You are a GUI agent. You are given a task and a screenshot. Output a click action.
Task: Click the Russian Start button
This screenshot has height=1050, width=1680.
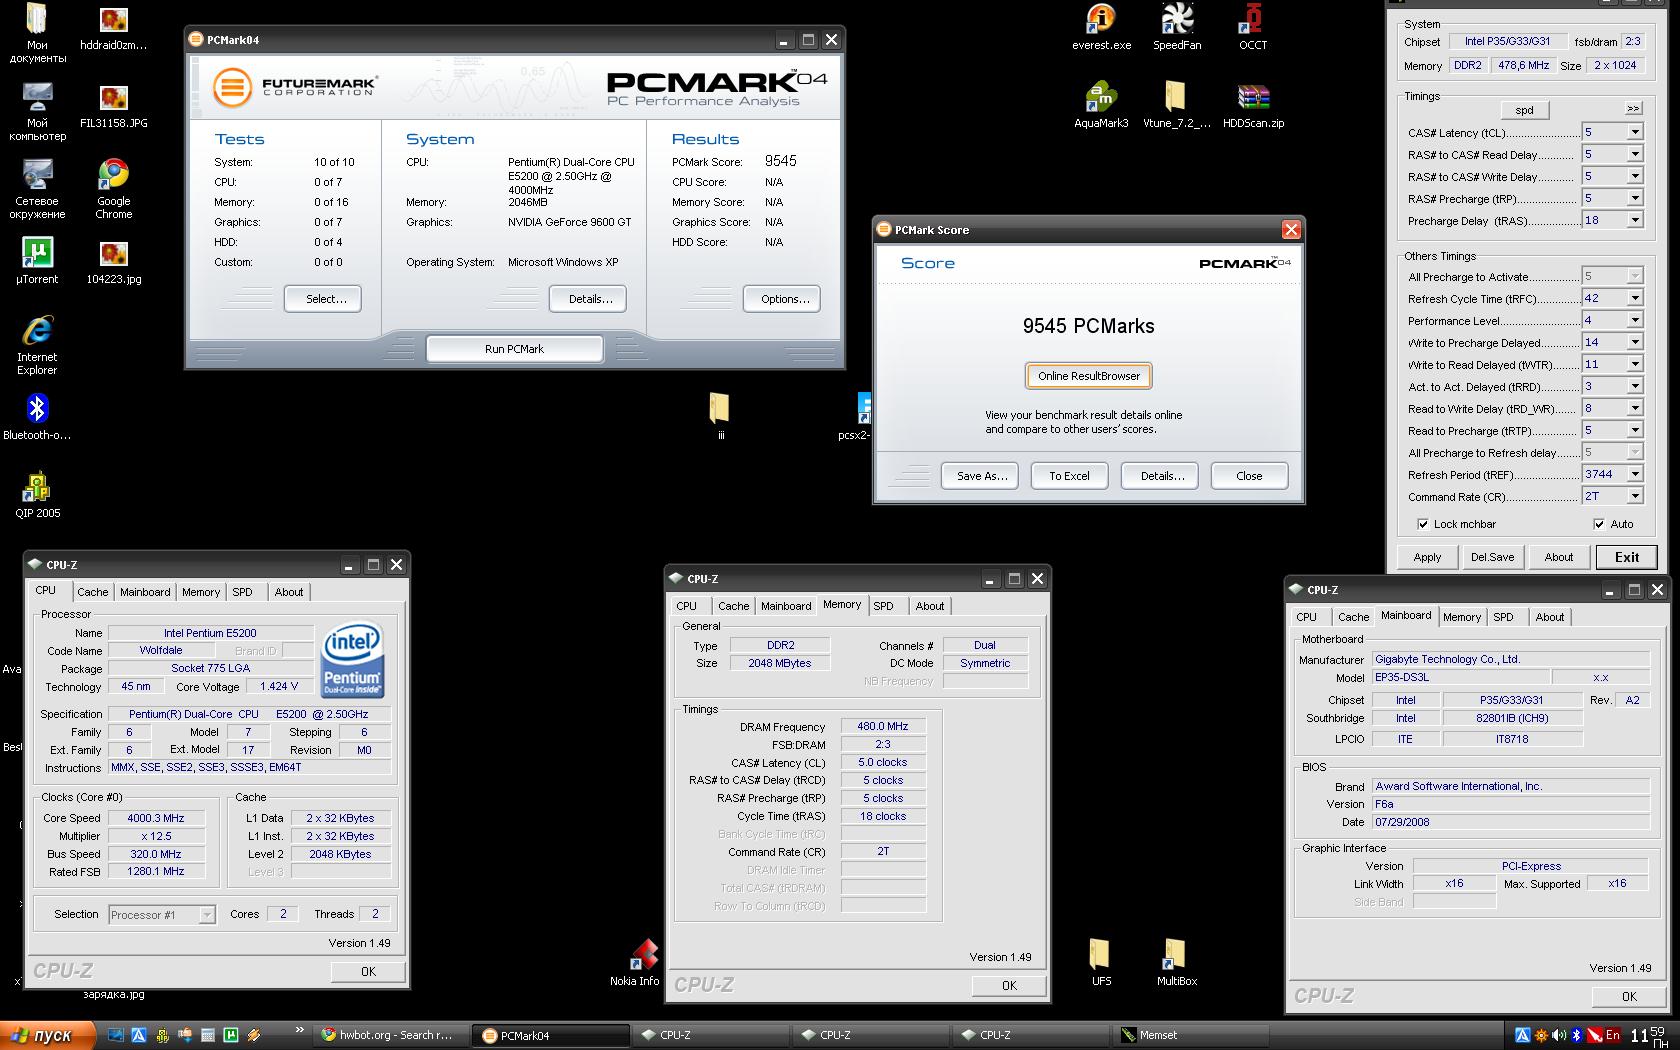pyautogui.click(x=48, y=1035)
